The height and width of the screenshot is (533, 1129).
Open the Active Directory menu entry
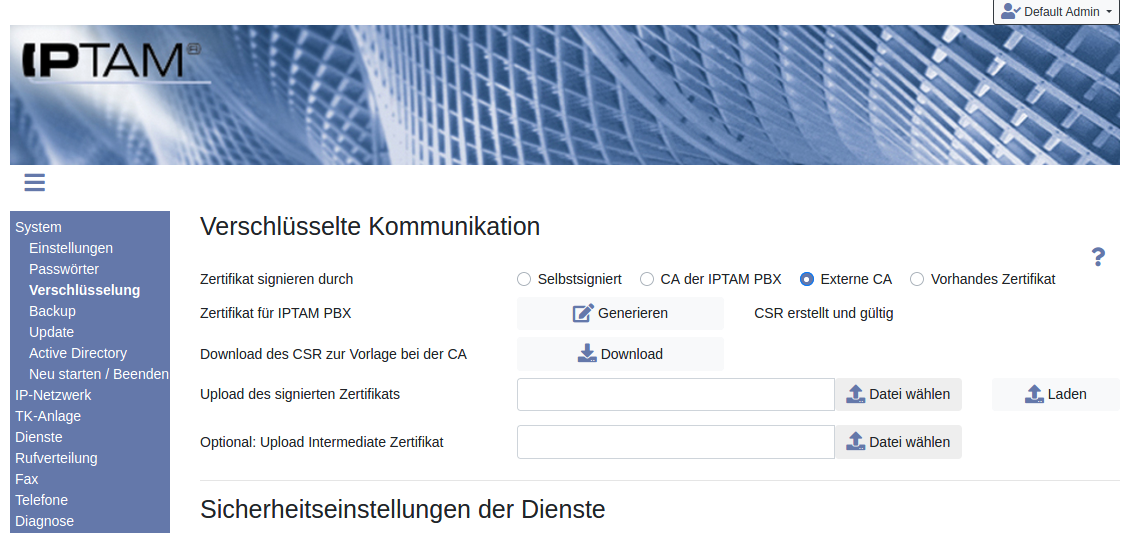(x=78, y=353)
